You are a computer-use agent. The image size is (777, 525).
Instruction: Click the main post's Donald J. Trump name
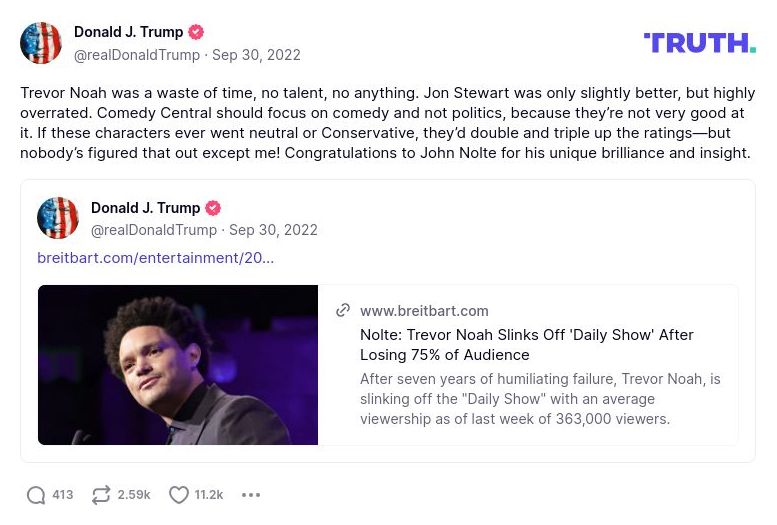click(128, 32)
